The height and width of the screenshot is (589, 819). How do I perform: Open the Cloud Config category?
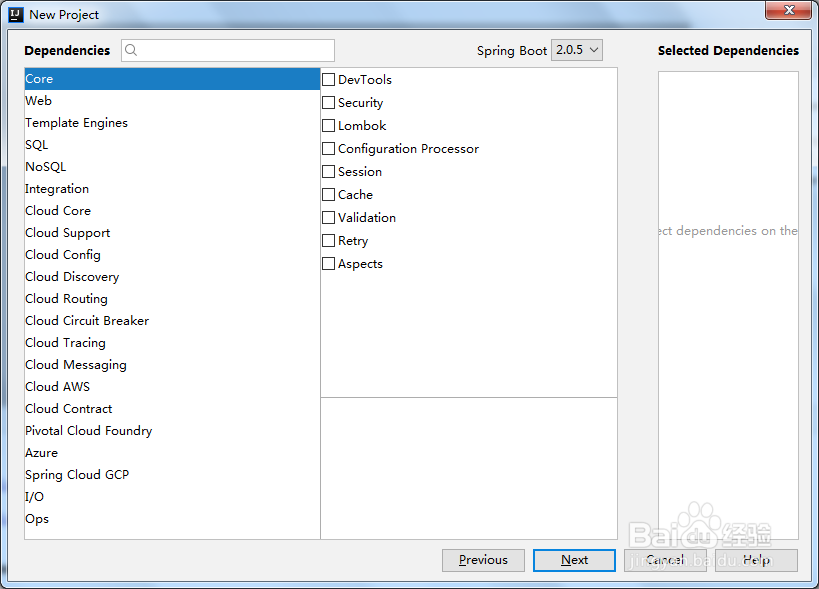pos(172,254)
